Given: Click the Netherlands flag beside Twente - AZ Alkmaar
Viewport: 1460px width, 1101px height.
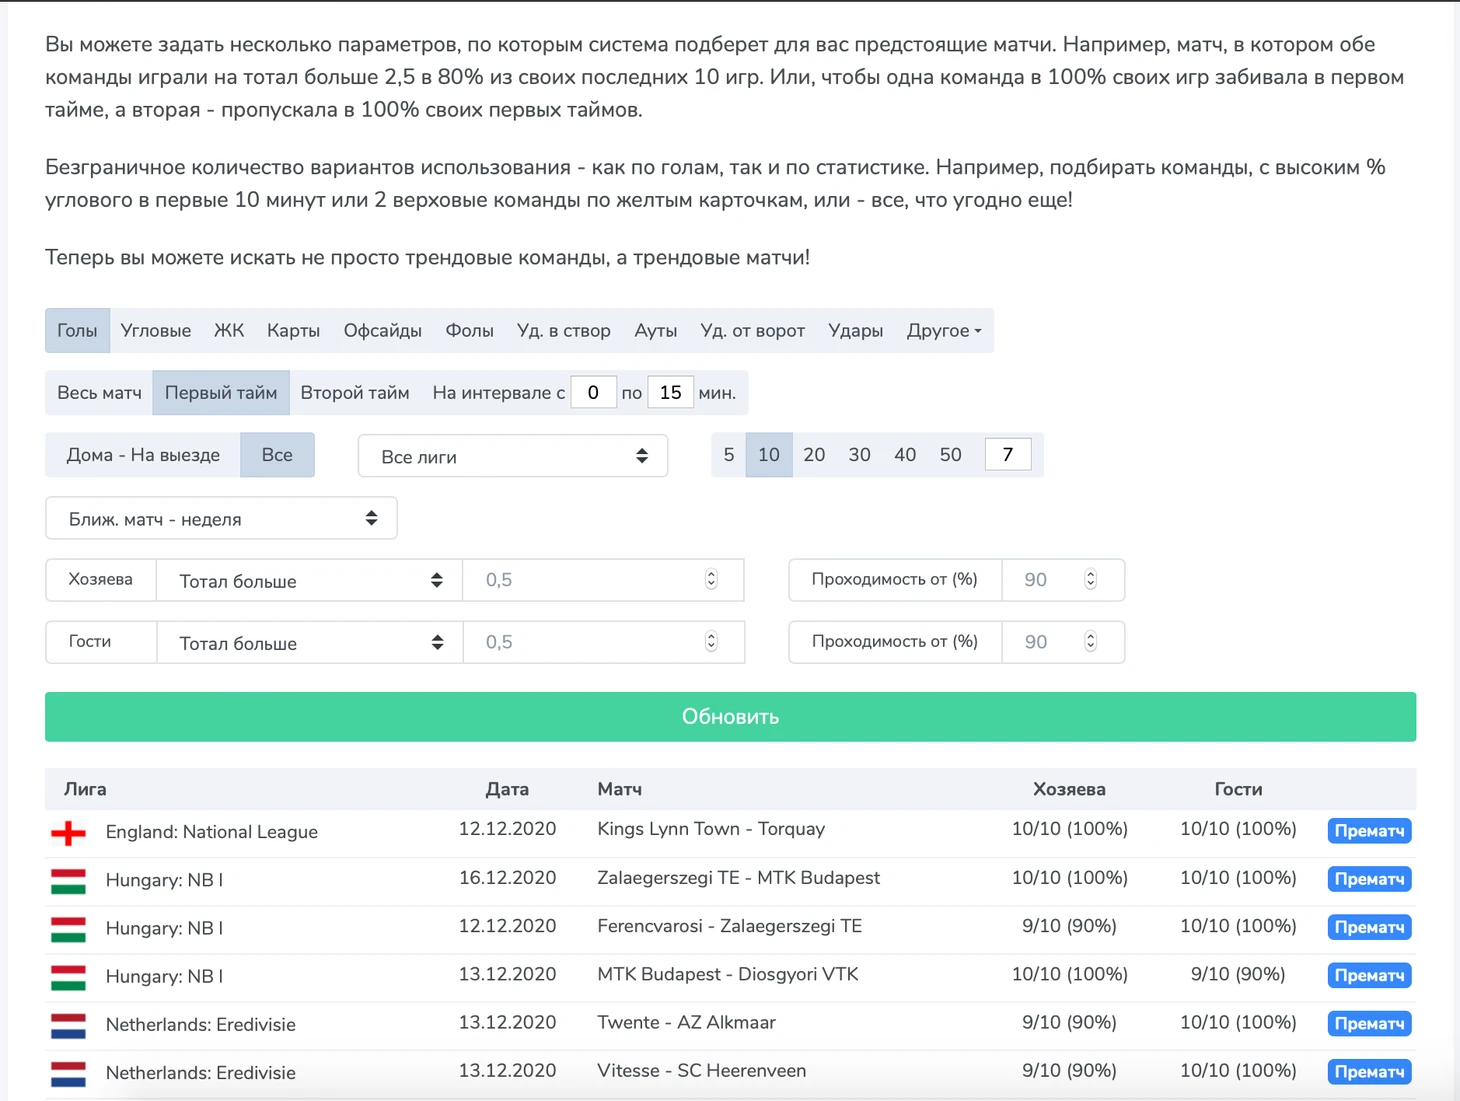Looking at the screenshot, I should (x=68, y=1025).
